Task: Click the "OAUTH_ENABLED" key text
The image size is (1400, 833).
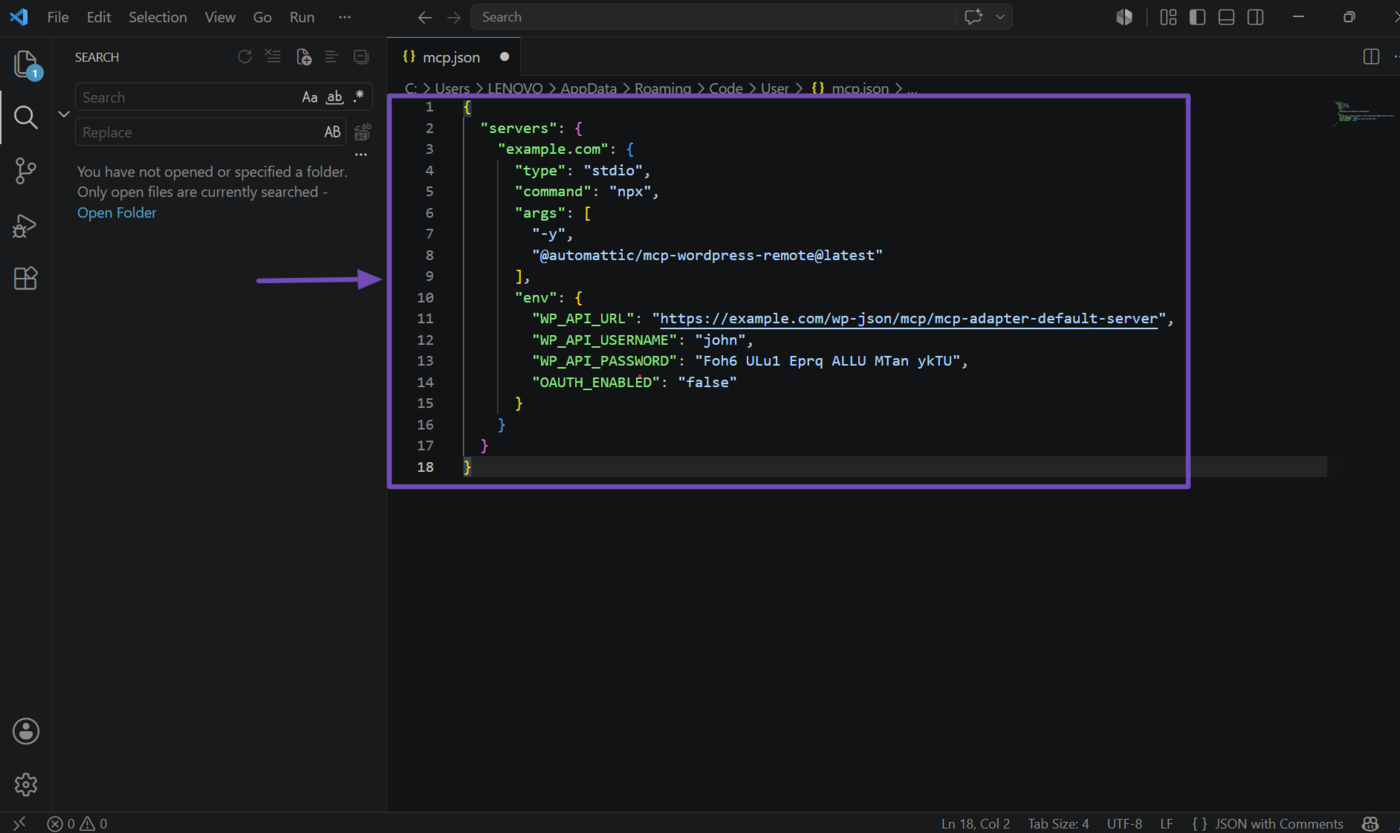Action: click(x=596, y=382)
